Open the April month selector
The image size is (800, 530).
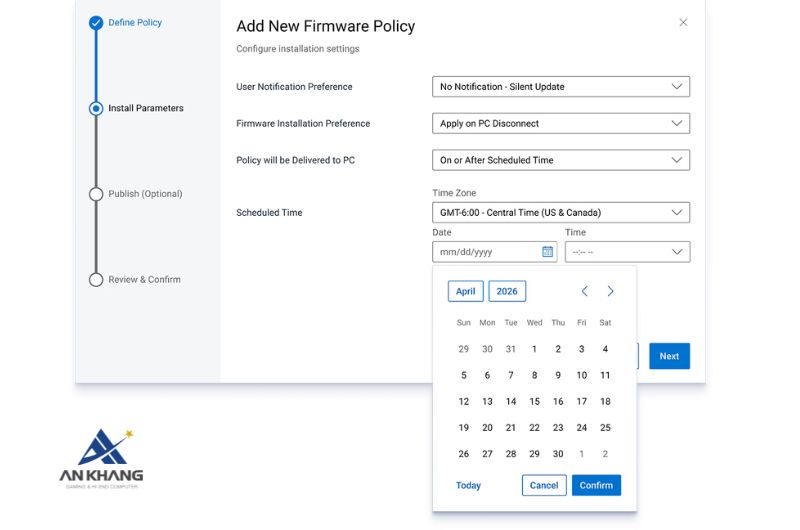[465, 291]
